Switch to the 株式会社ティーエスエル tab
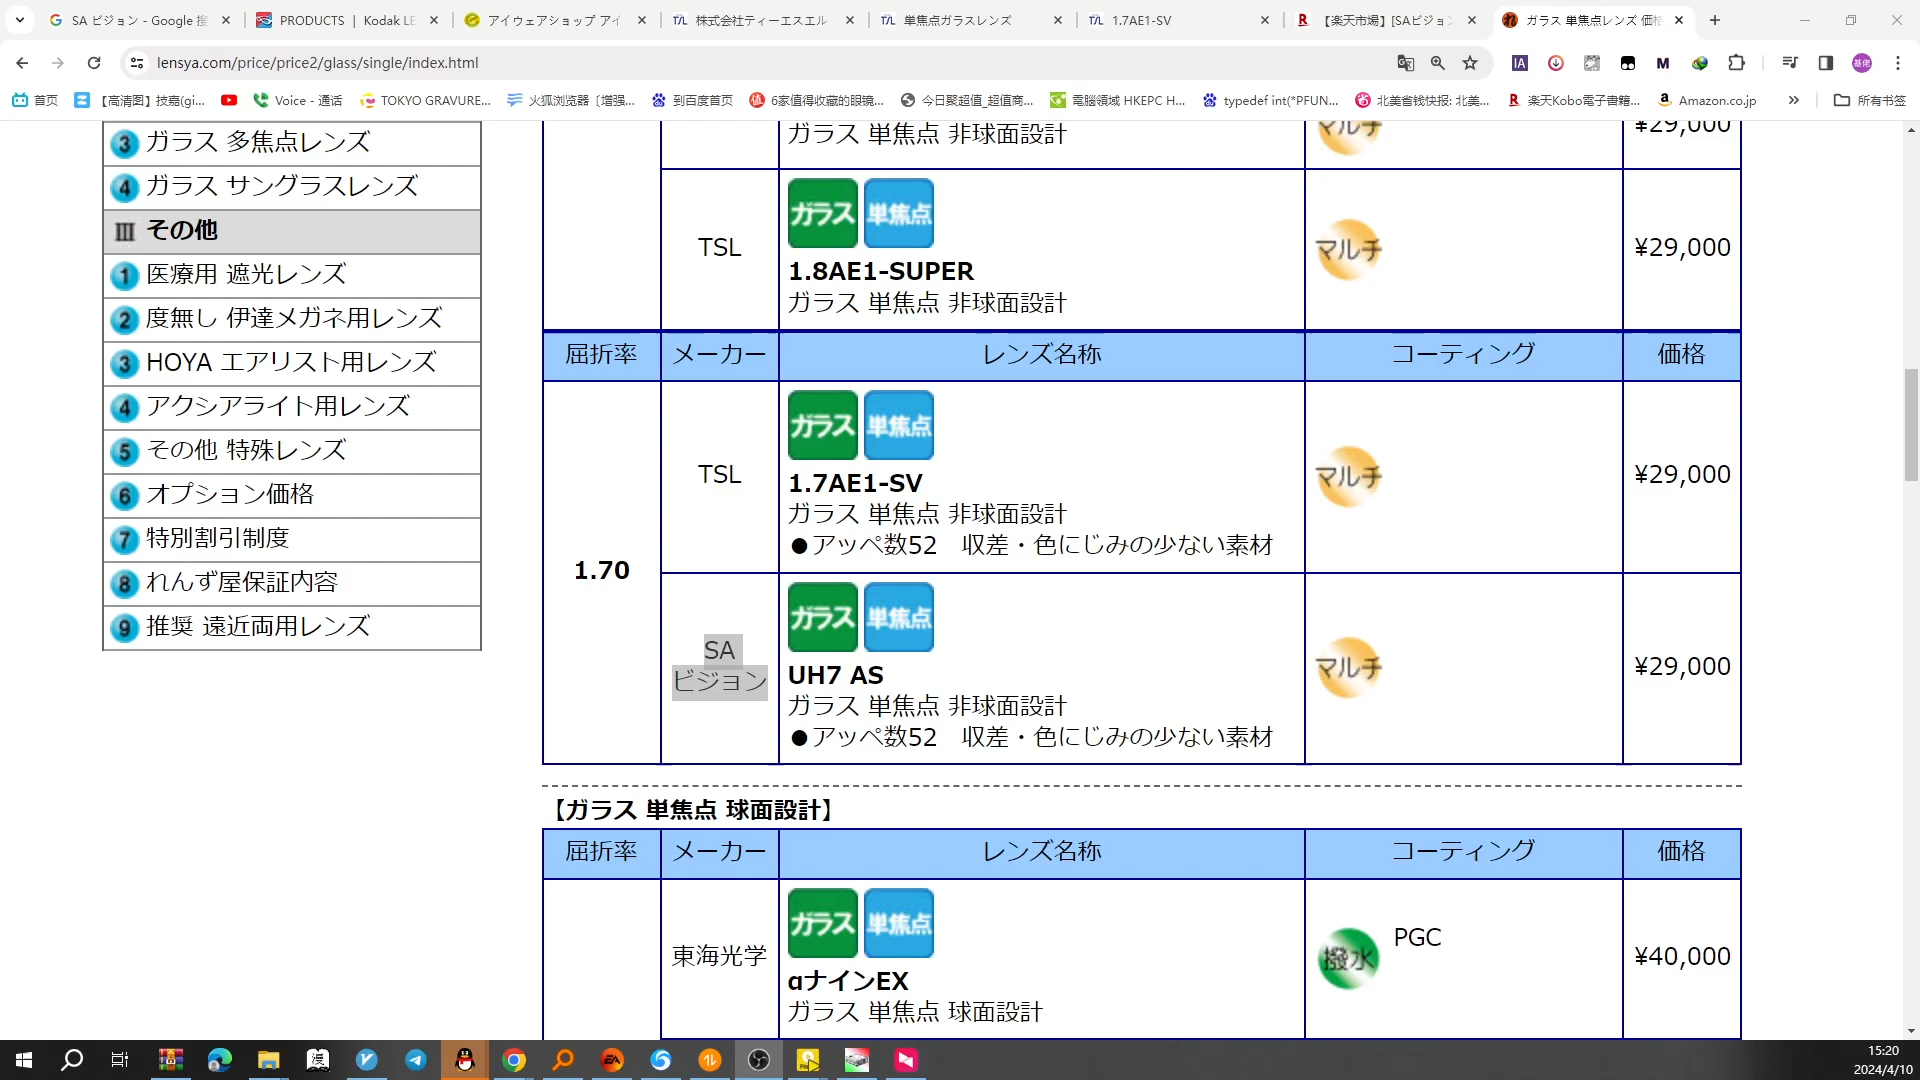Screen dimensions: 1920x1080 [763, 20]
